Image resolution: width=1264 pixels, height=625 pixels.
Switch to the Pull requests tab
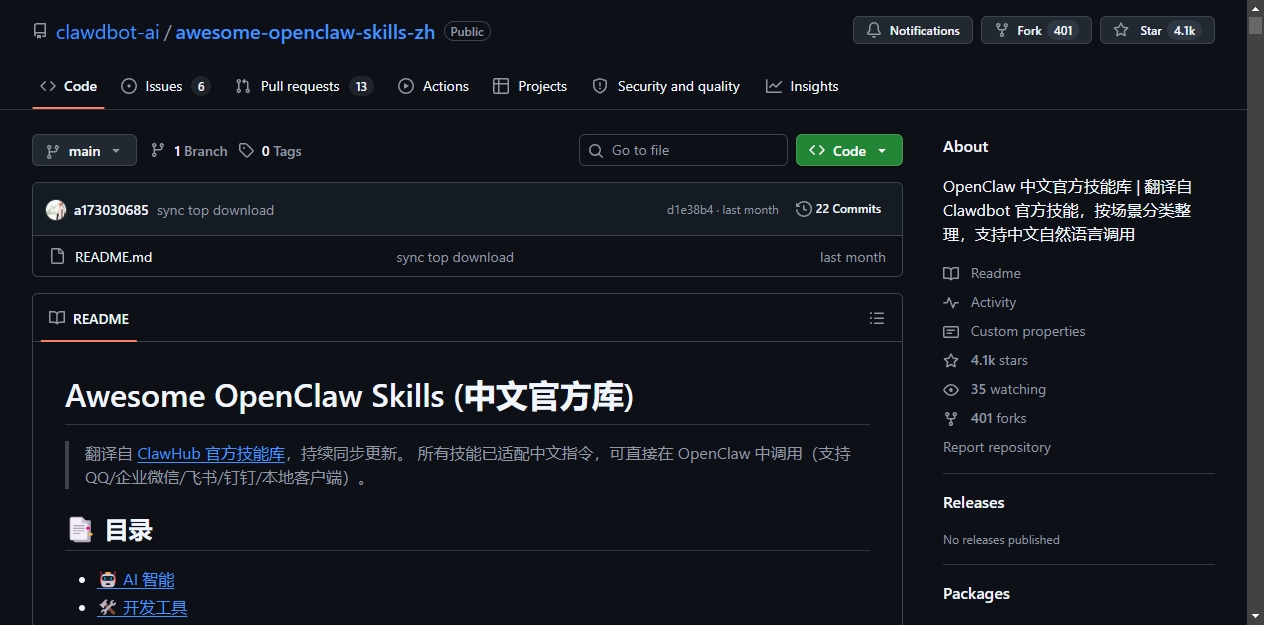coord(303,86)
